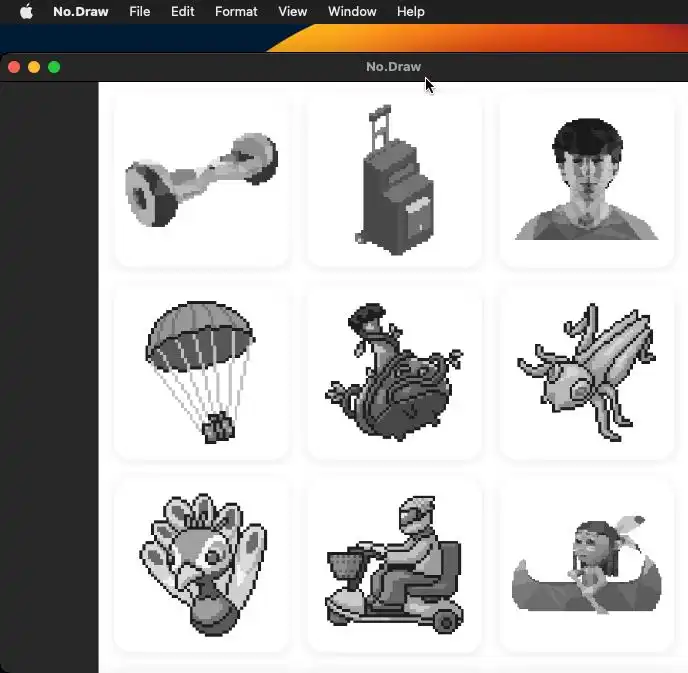Open the Help menu

click(x=411, y=11)
